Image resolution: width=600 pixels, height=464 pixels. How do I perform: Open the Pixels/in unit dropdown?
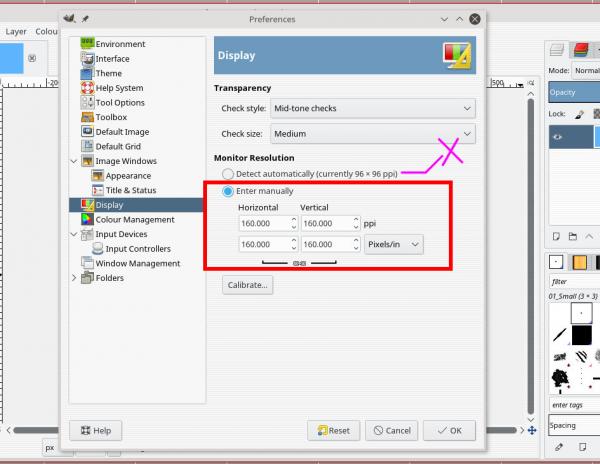click(x=394, y=244)
